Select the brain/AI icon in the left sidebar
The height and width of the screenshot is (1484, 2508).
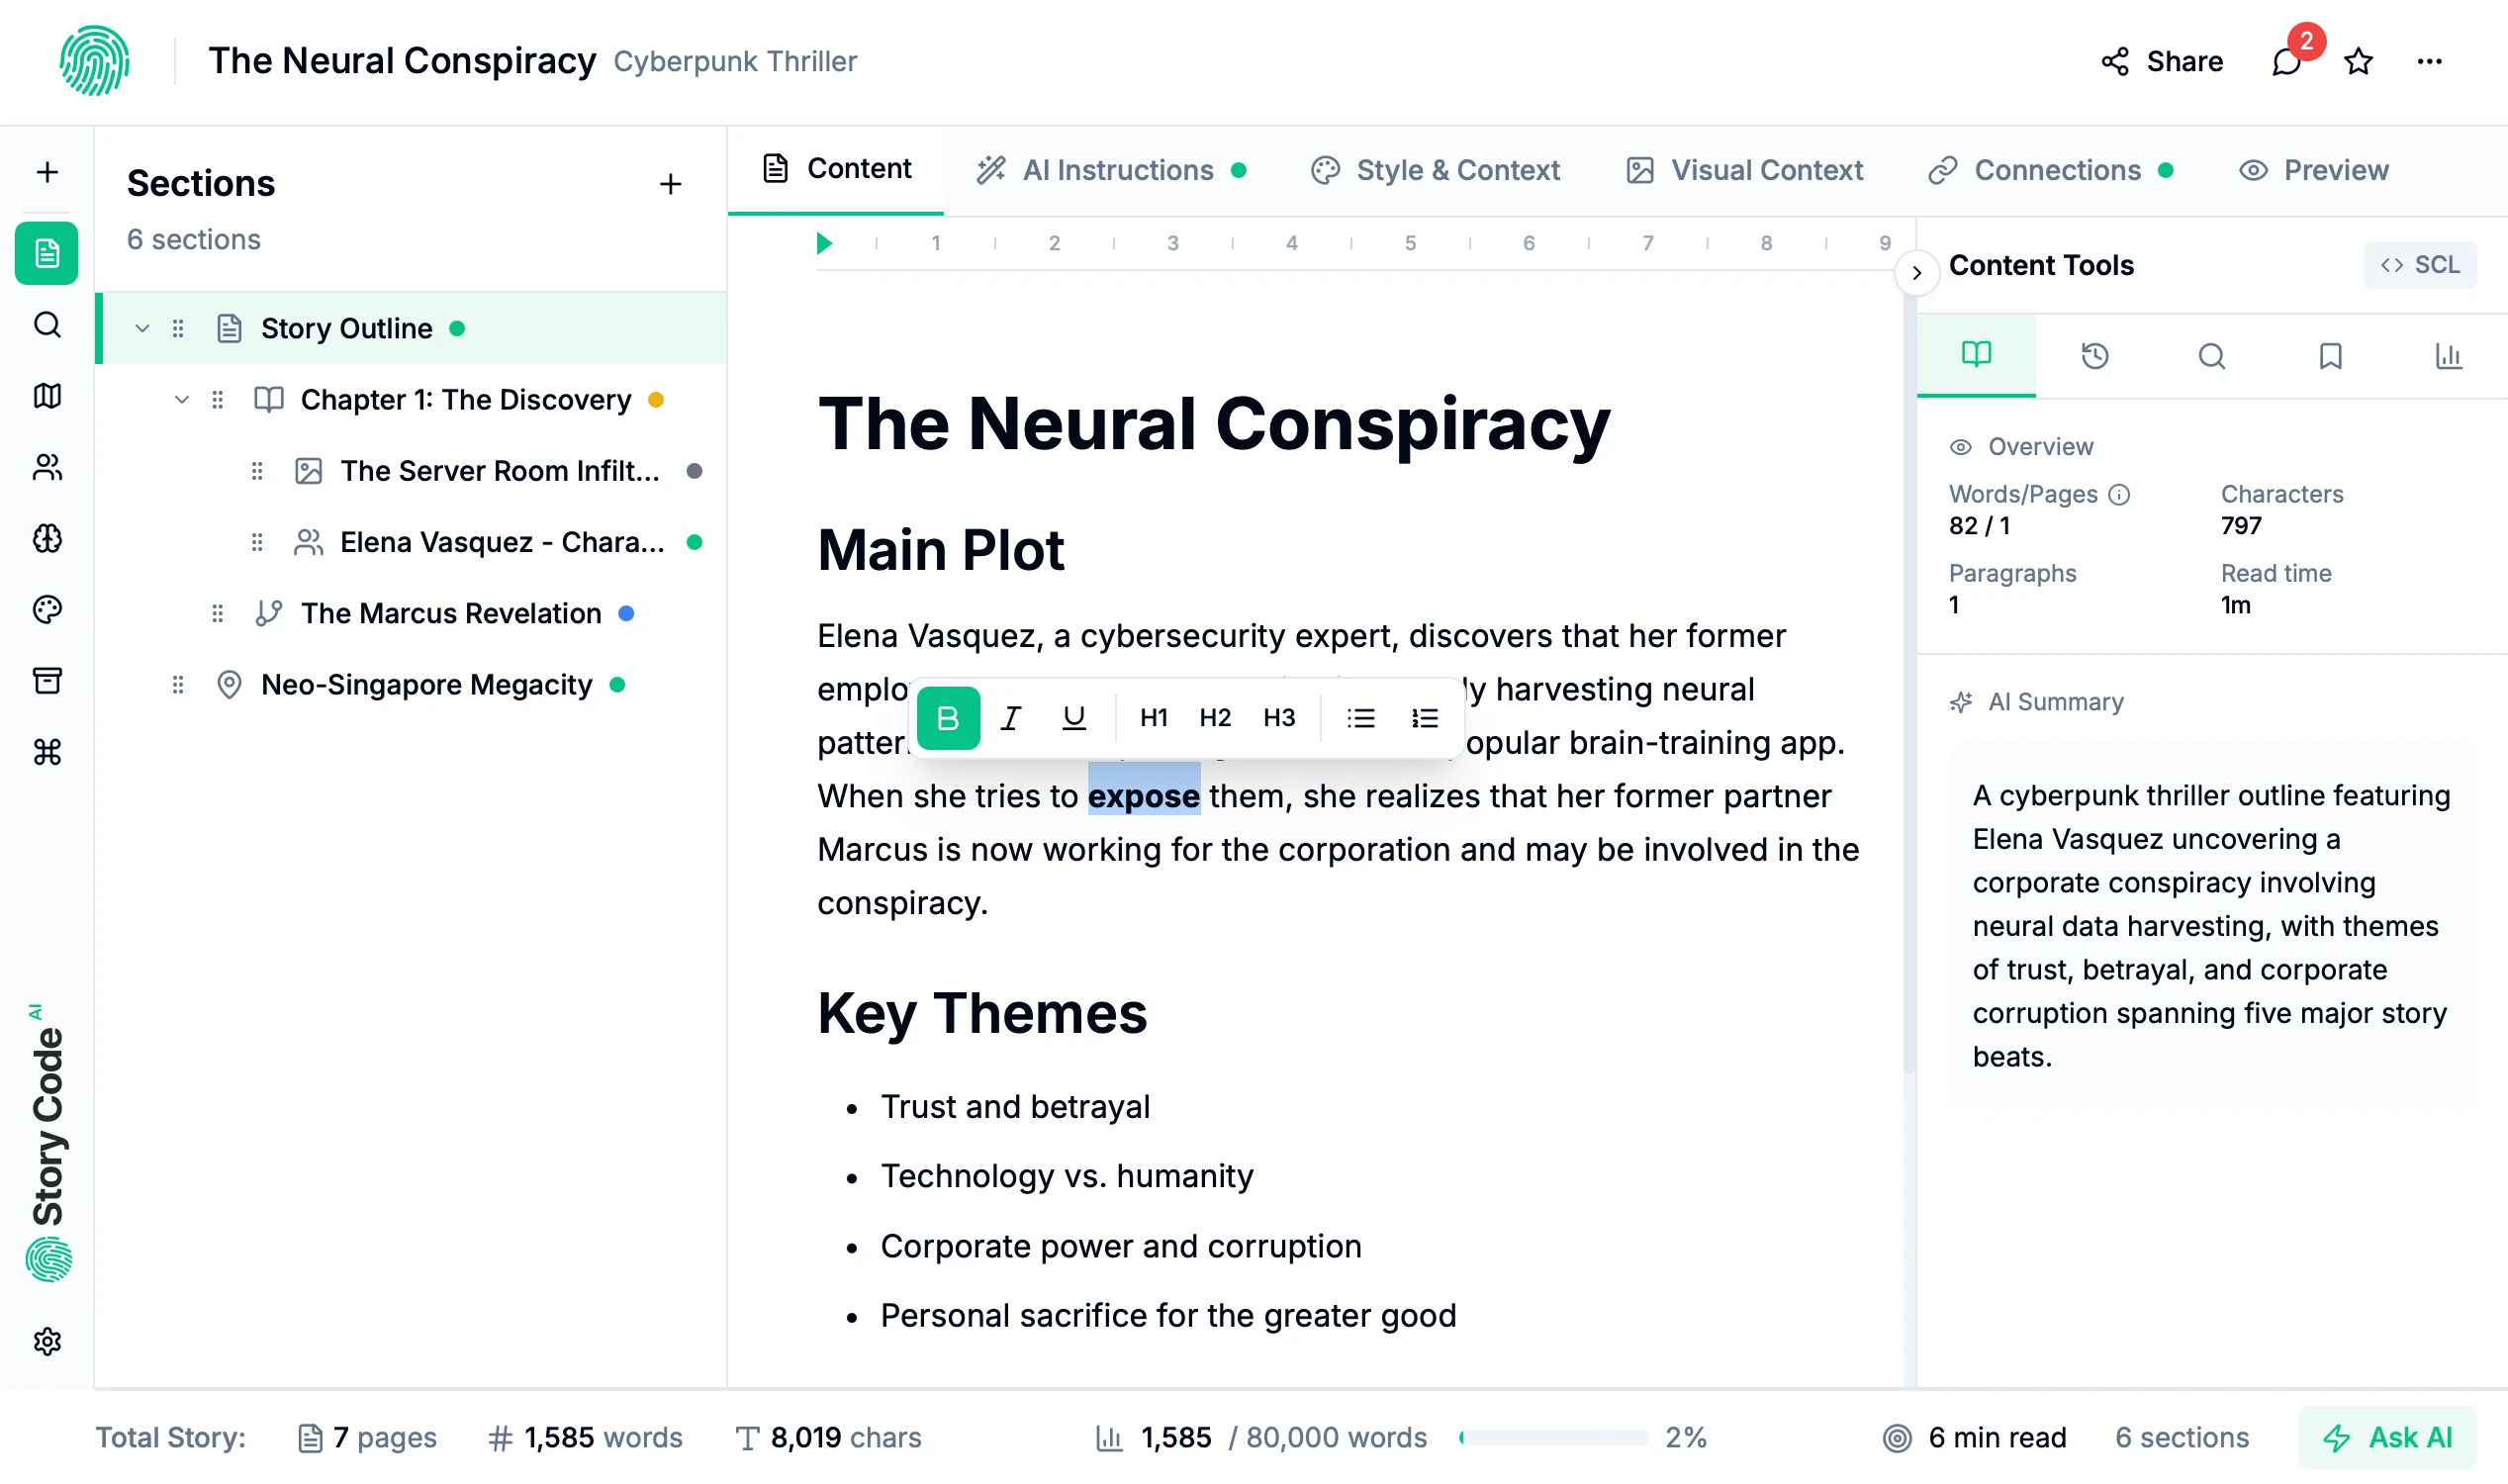(47, 539)
